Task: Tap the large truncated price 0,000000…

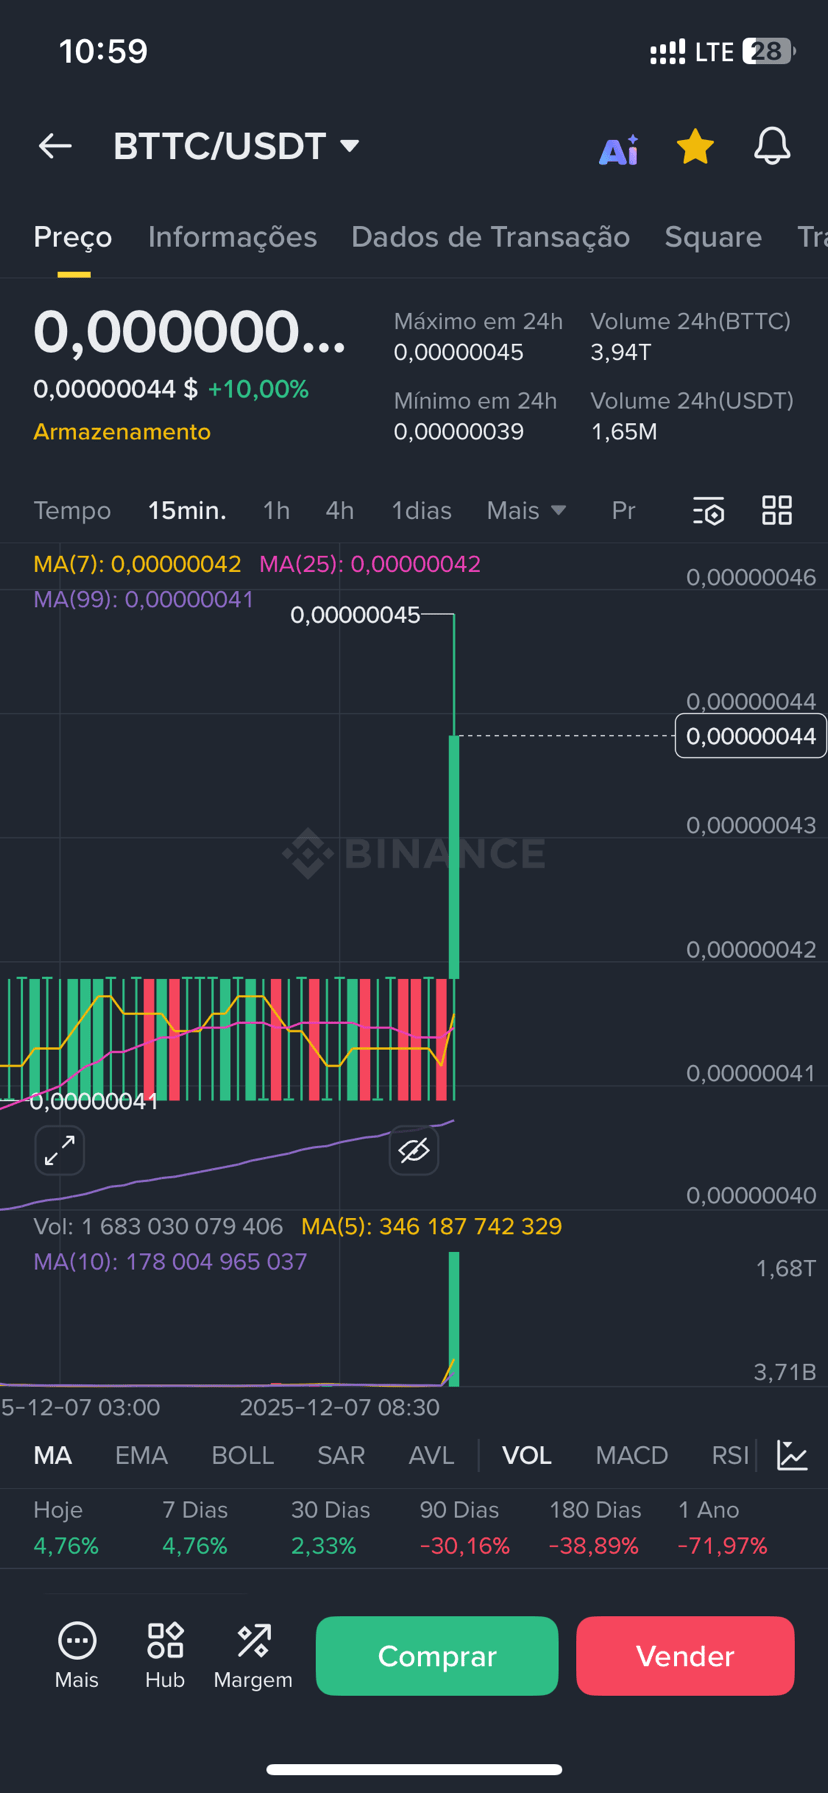Action: pos(190,332)
